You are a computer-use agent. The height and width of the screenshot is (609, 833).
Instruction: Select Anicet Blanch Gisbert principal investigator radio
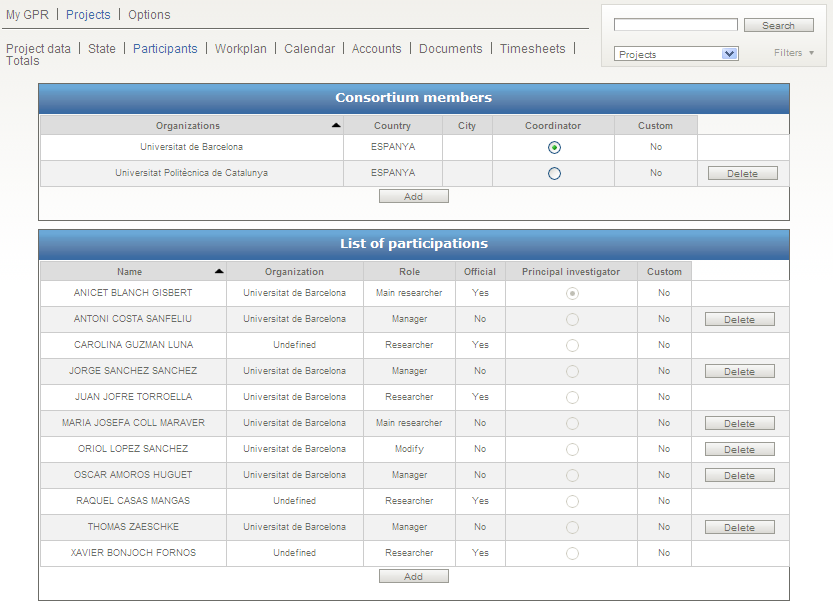click(572, 293)
